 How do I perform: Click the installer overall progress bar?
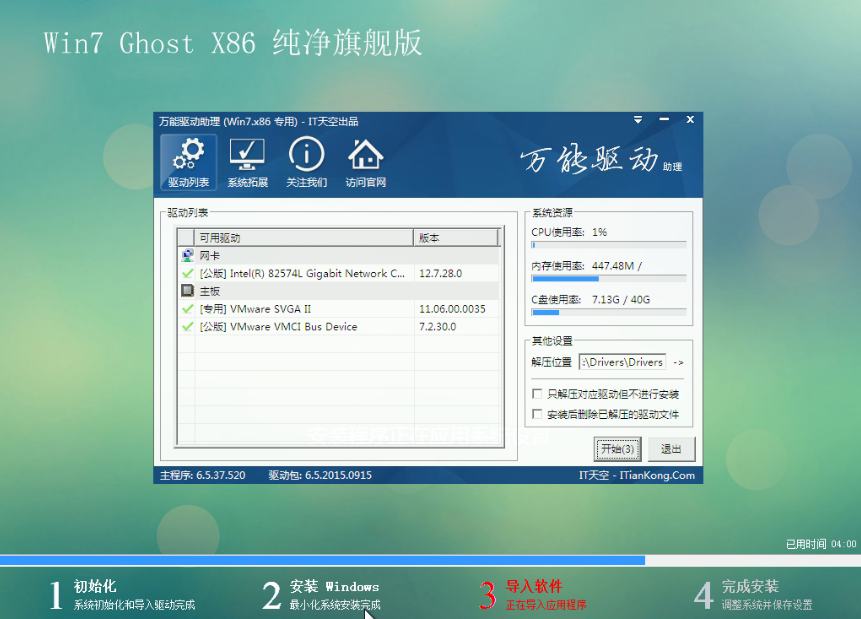point(430,560)
